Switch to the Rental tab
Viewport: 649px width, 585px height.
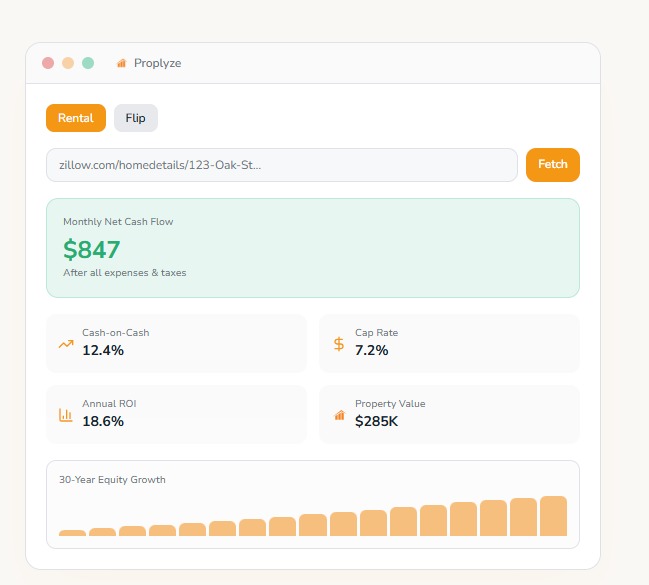pyautogui.click(x=75, y=118)
